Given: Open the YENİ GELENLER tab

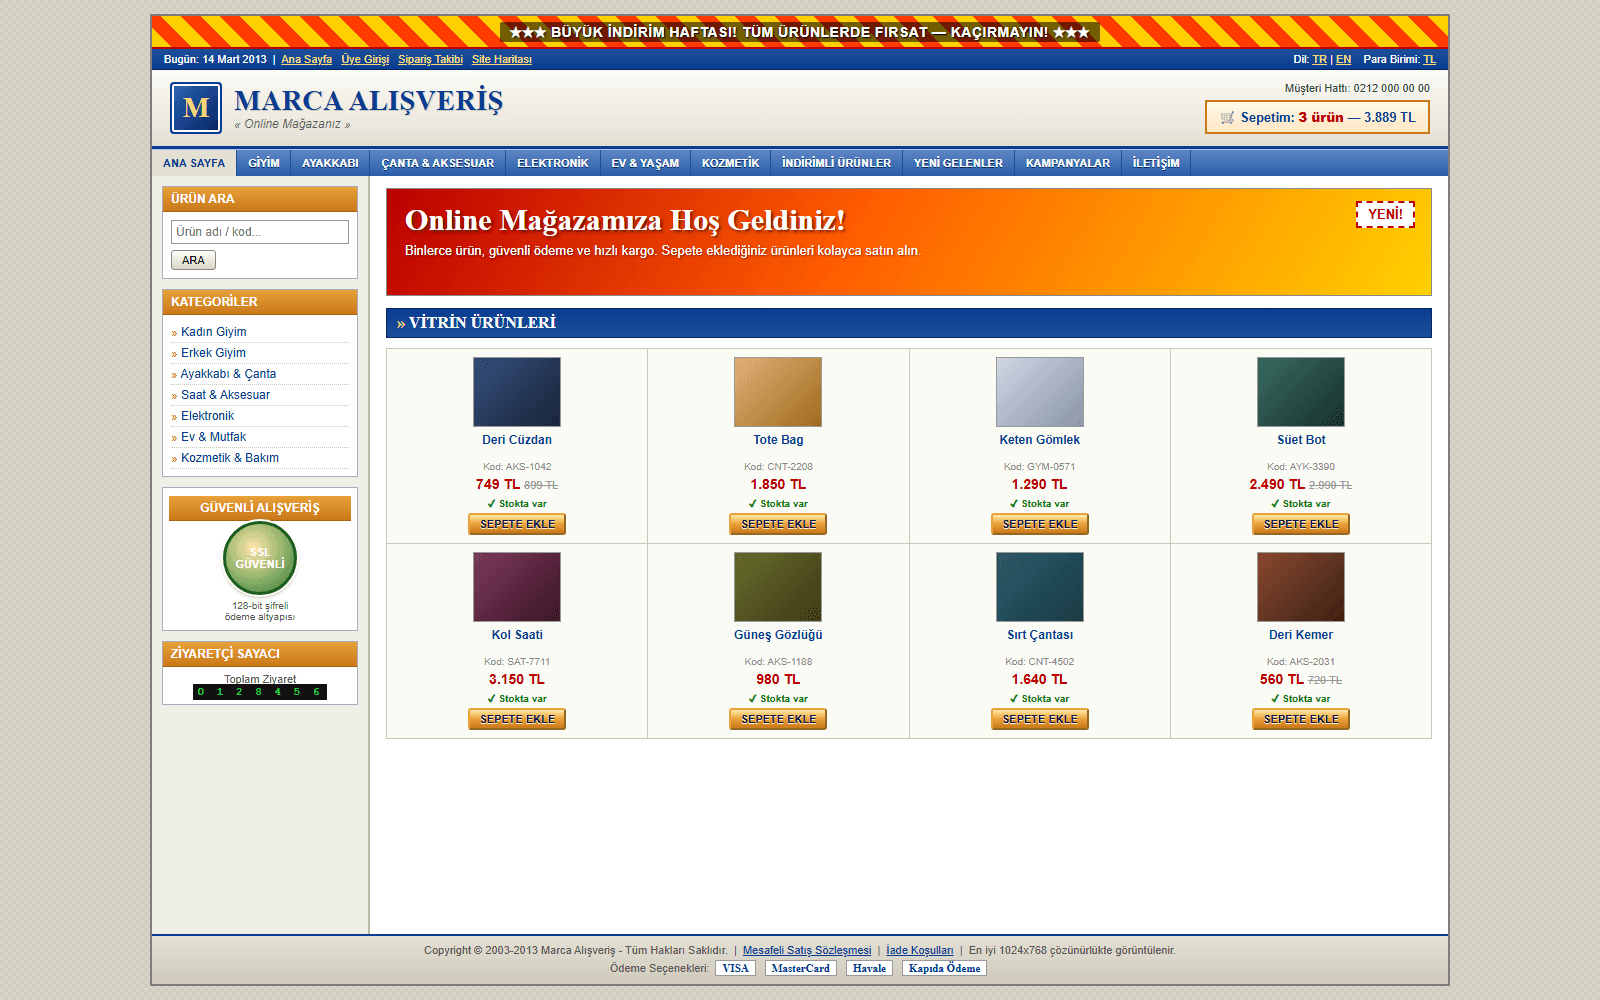Looking at the screenshot, I should [x=958, y=163].
